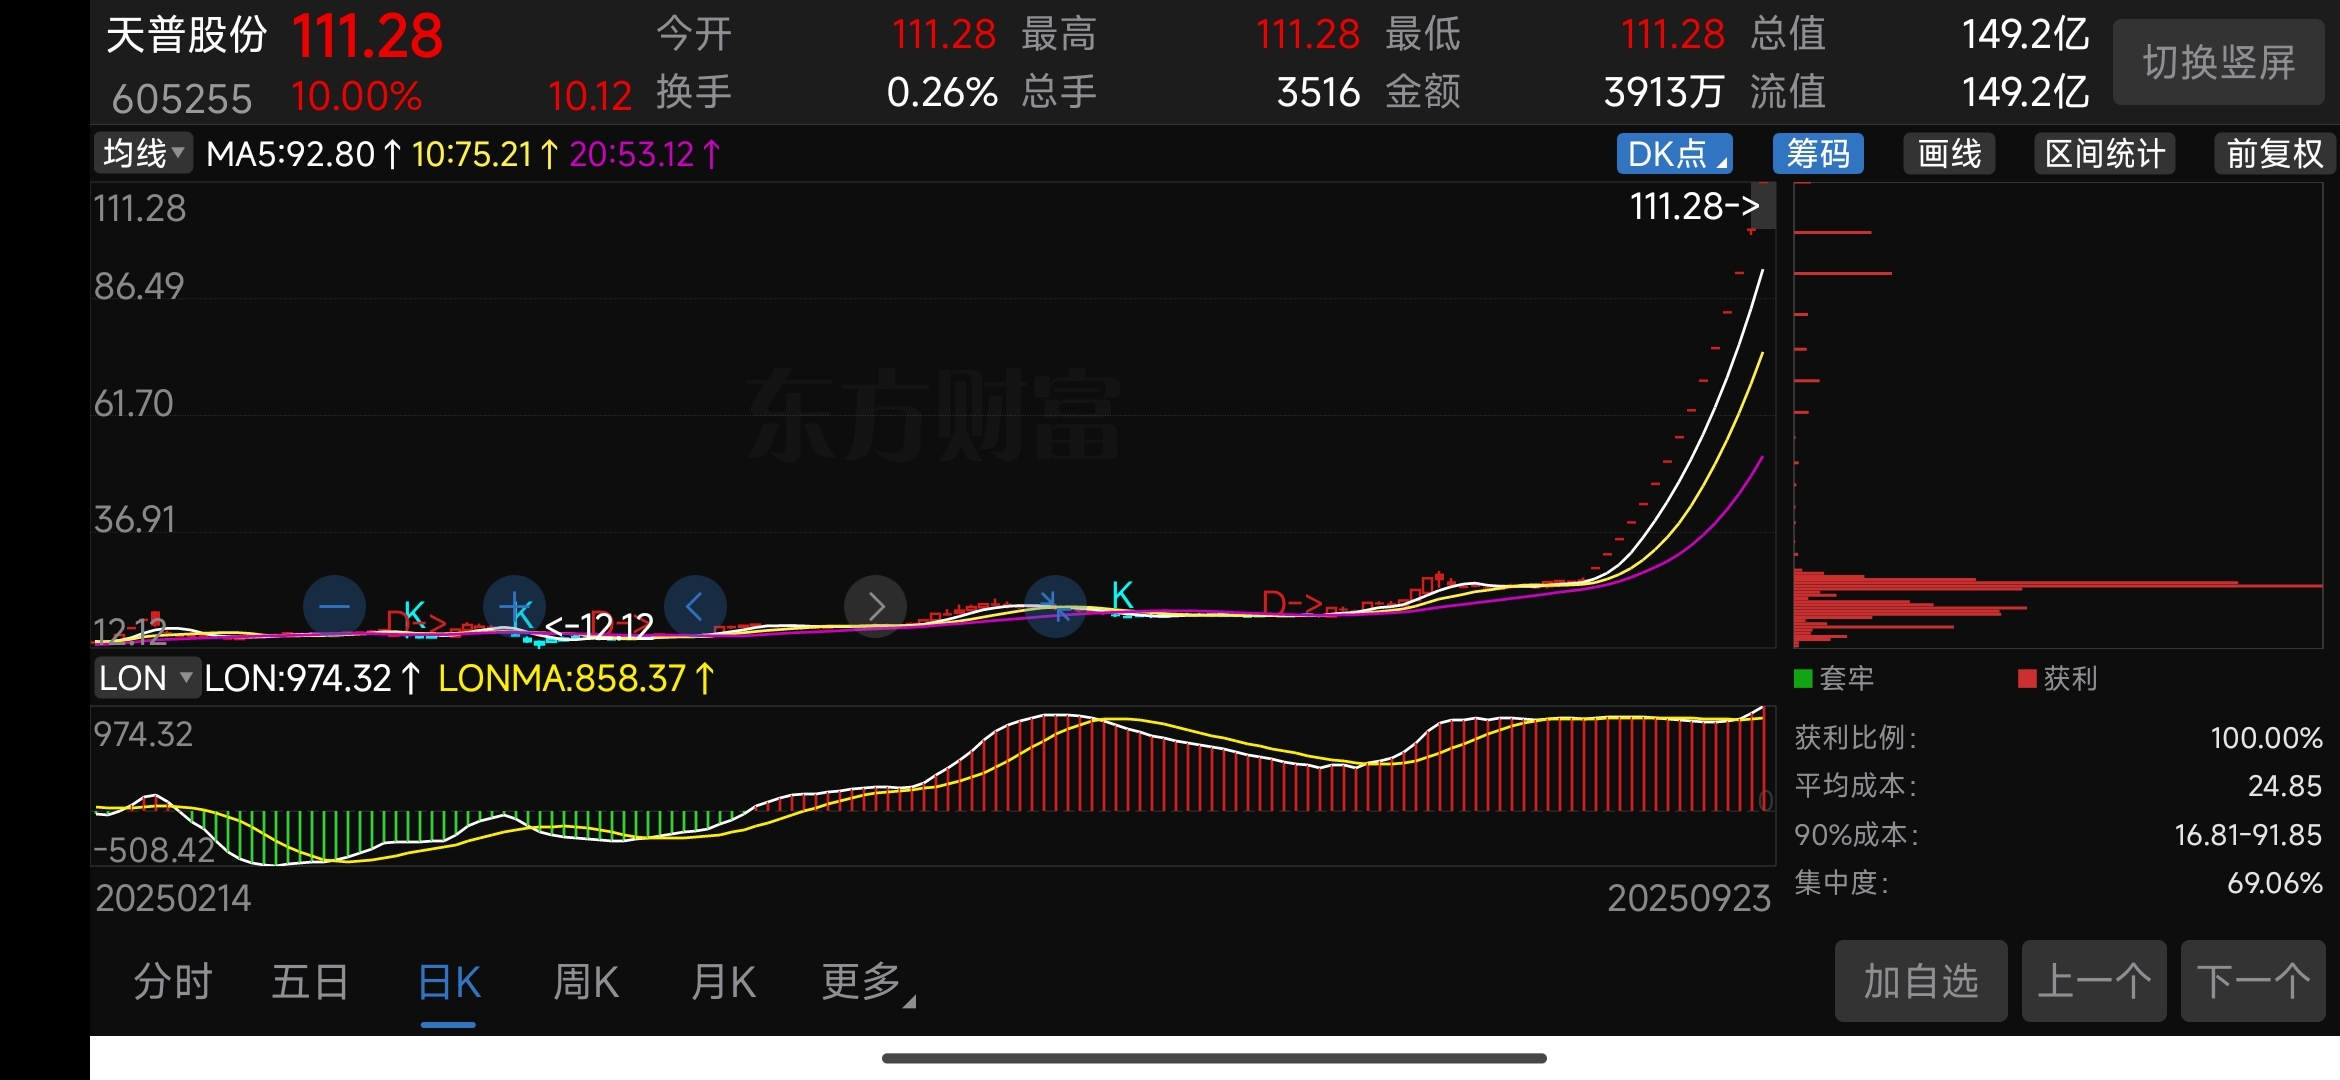Switch to the 周K tab
The width and height of the screenshot is (2340, 1080).
tap(586, 982)
